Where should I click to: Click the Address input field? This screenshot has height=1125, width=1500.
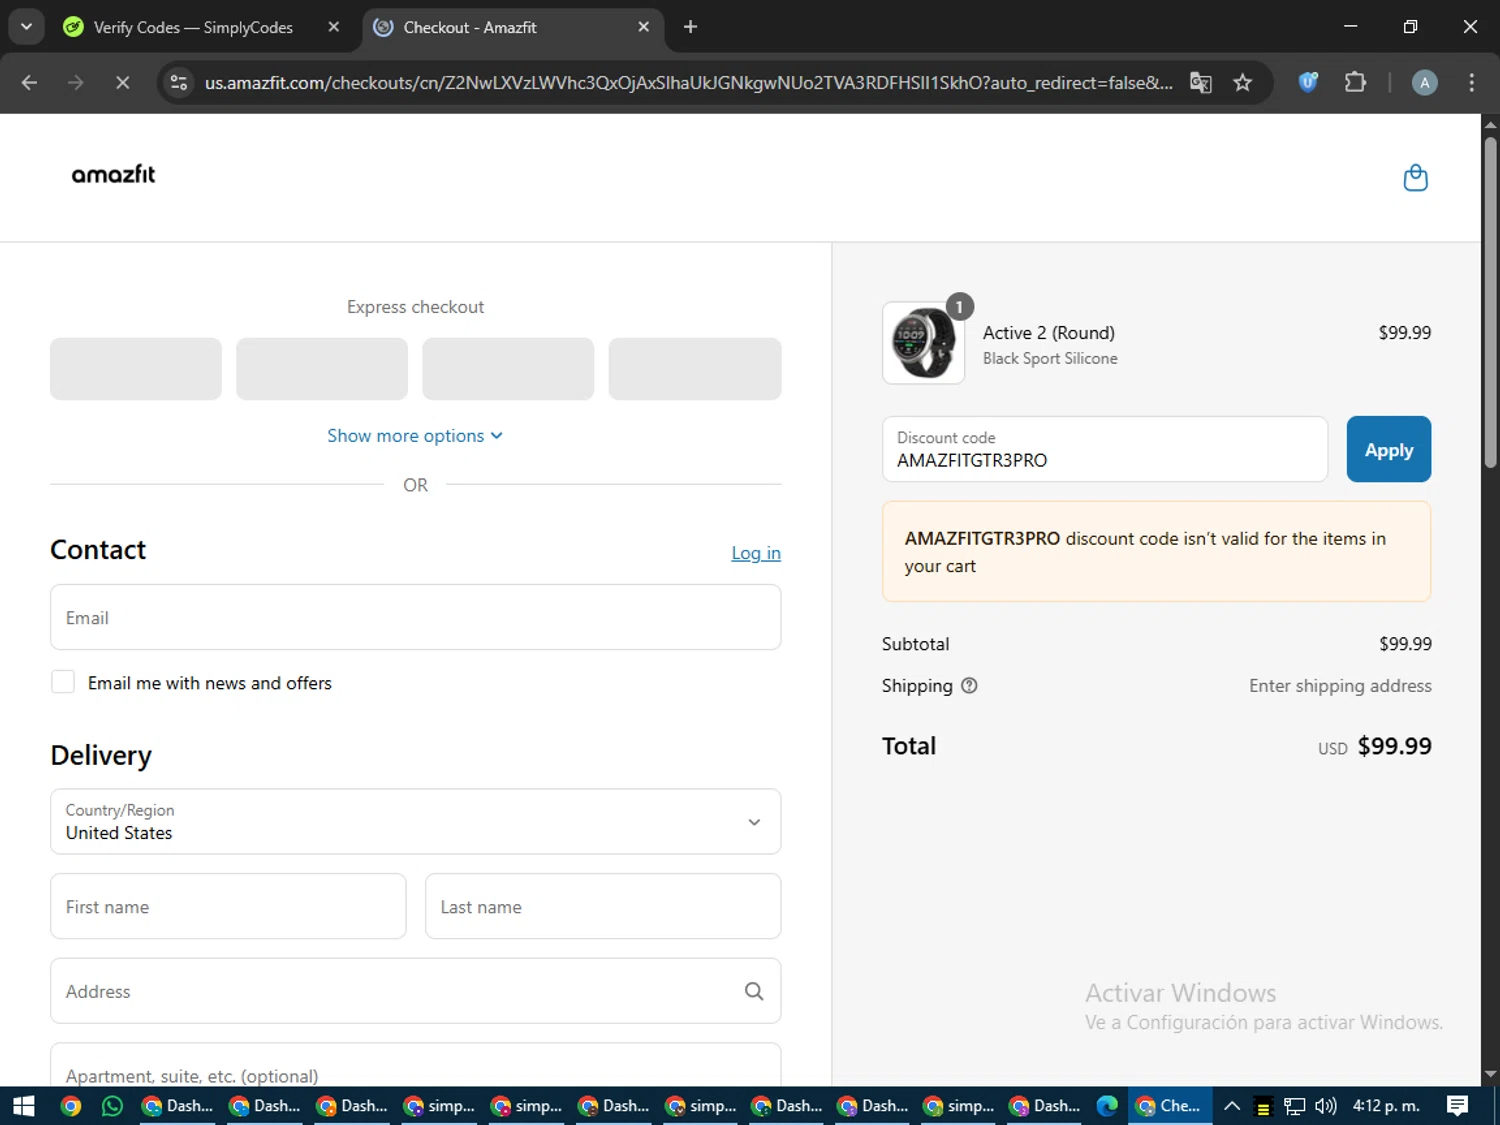point(415,991)
